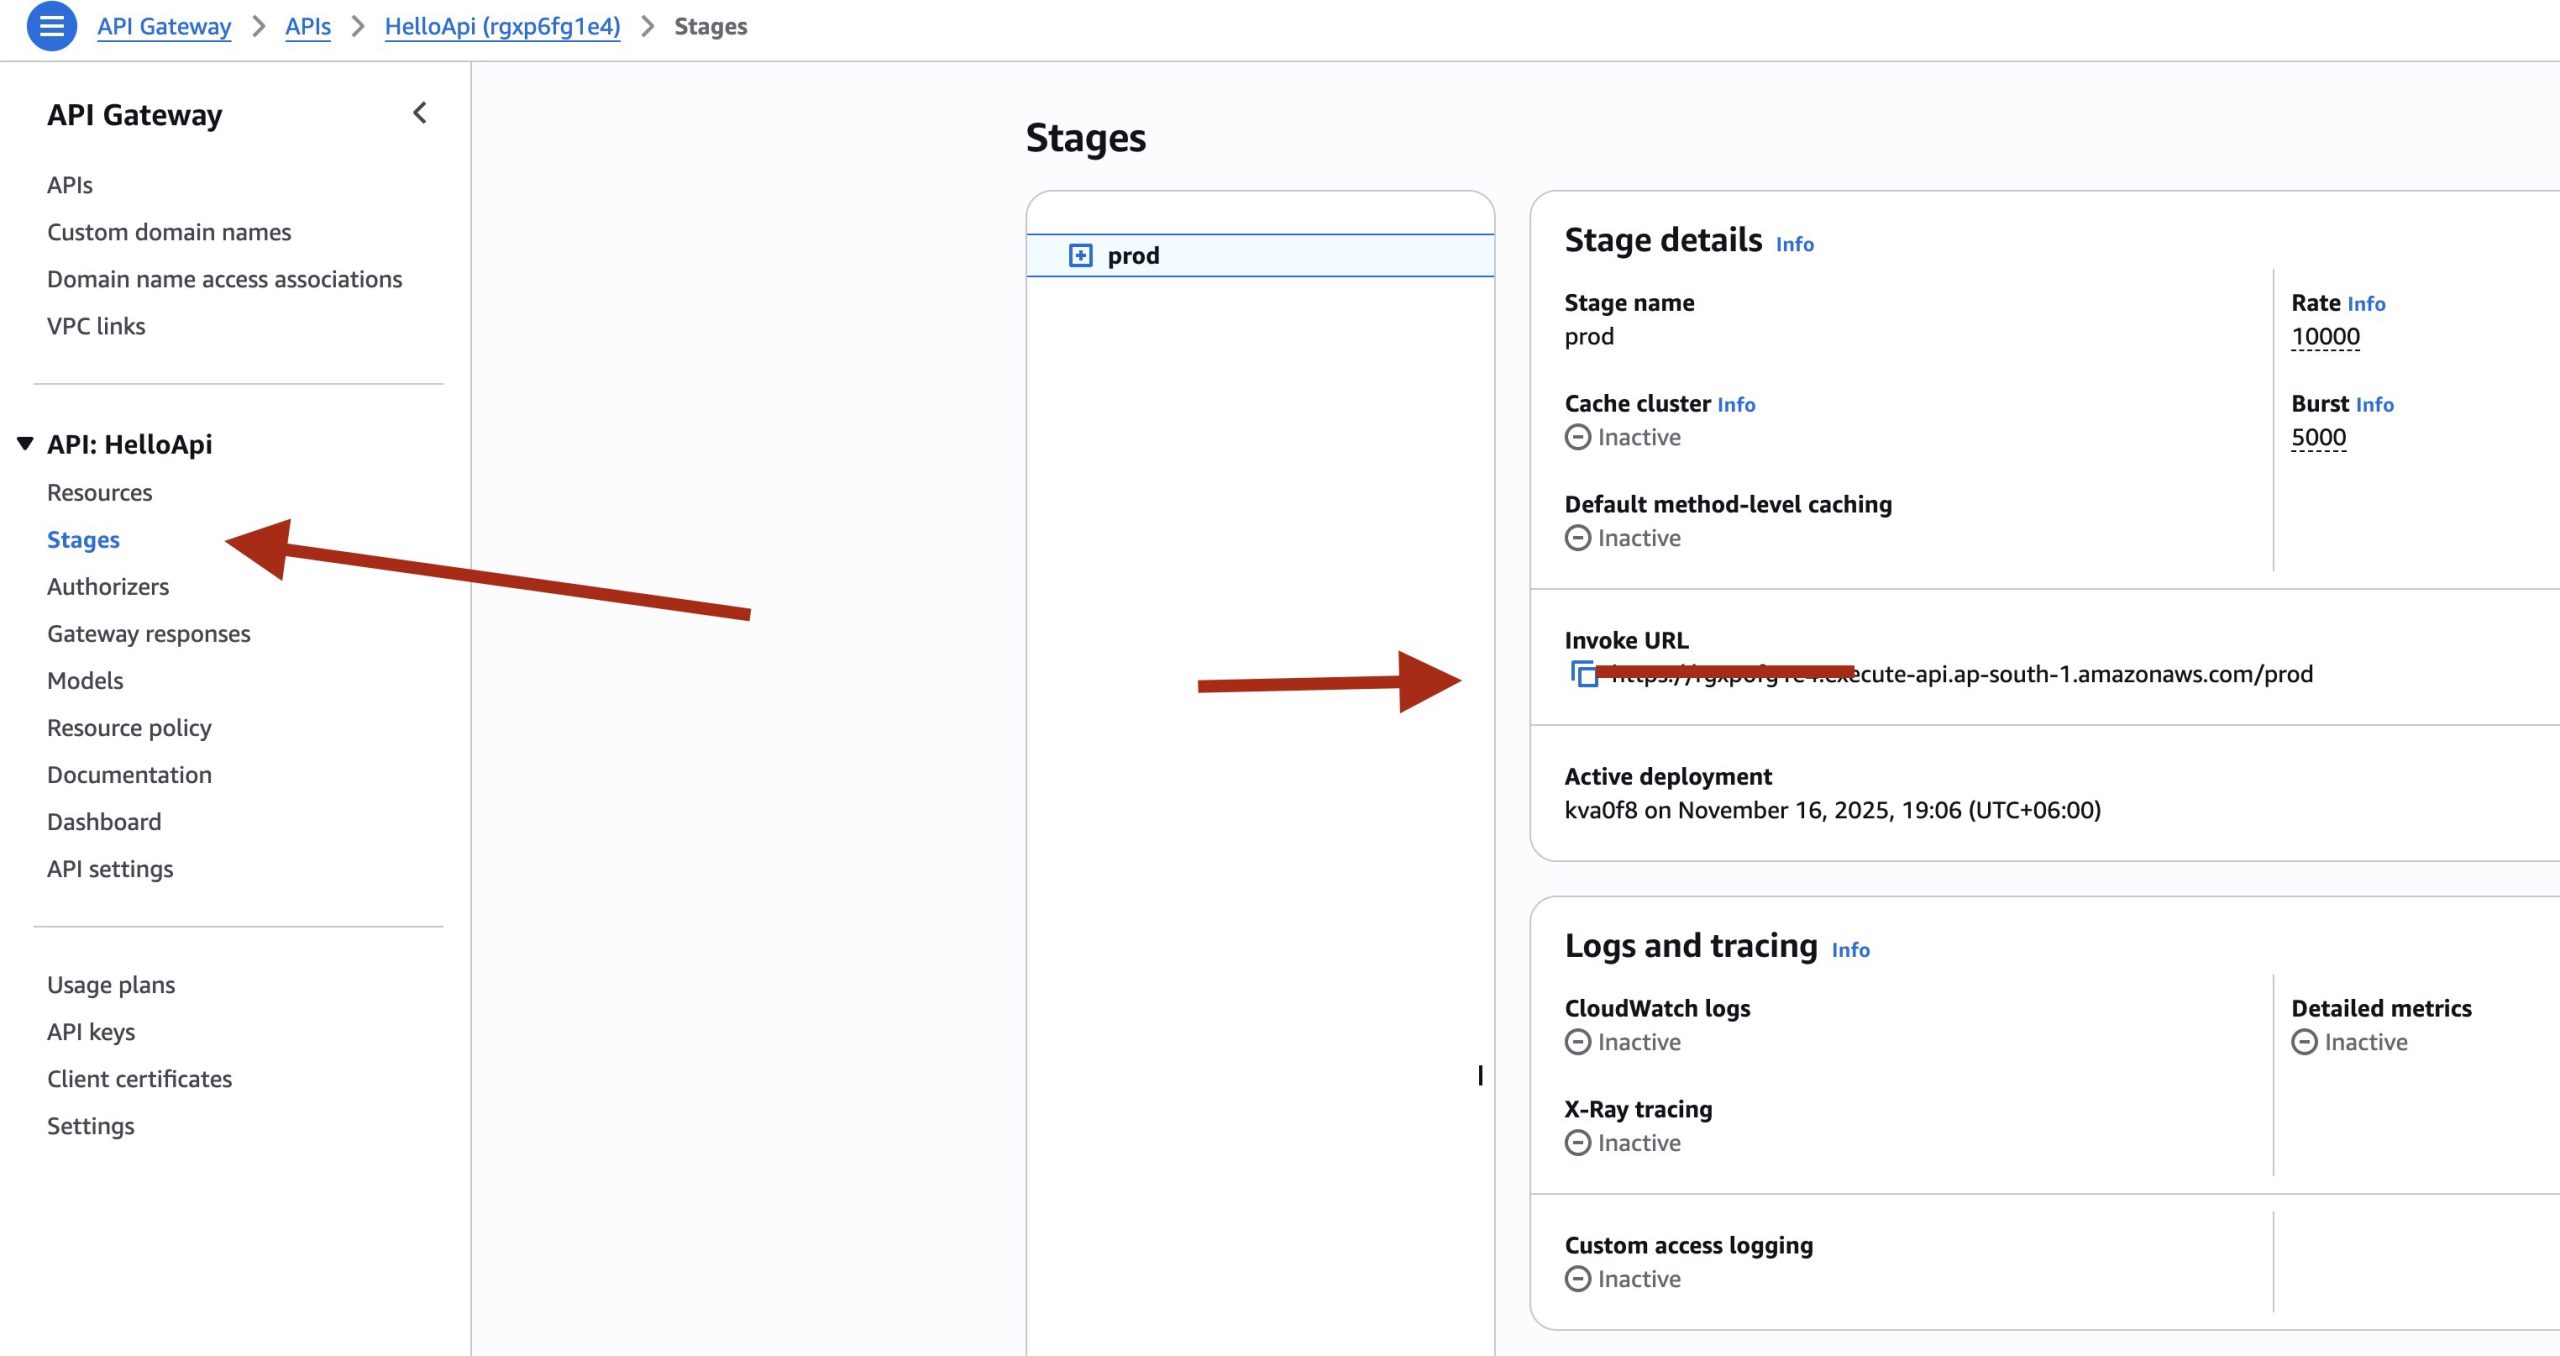Viewport: 2560px width, 1356px height.
Task: Open Usage plans page
Action: pyautogui.click(x=111, y=984)
